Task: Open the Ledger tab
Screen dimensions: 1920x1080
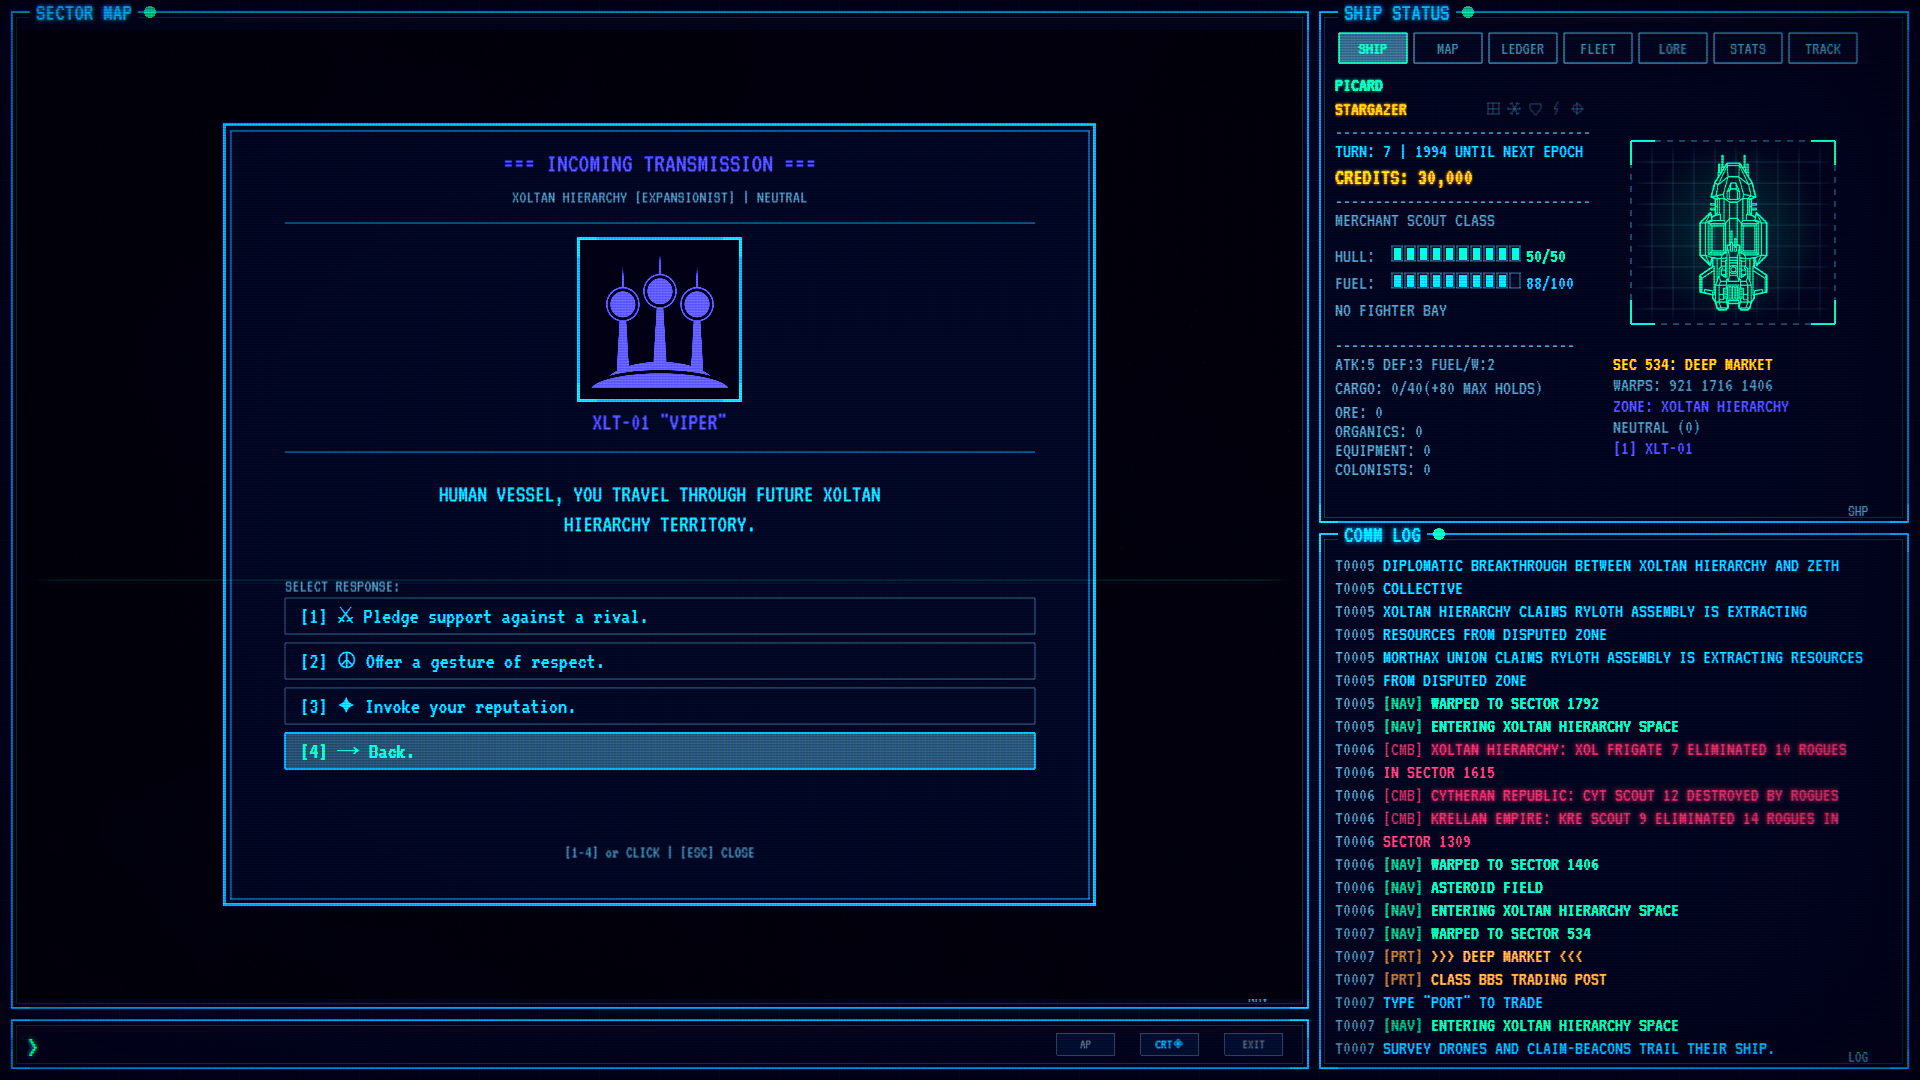Action: pos(1522,48)
